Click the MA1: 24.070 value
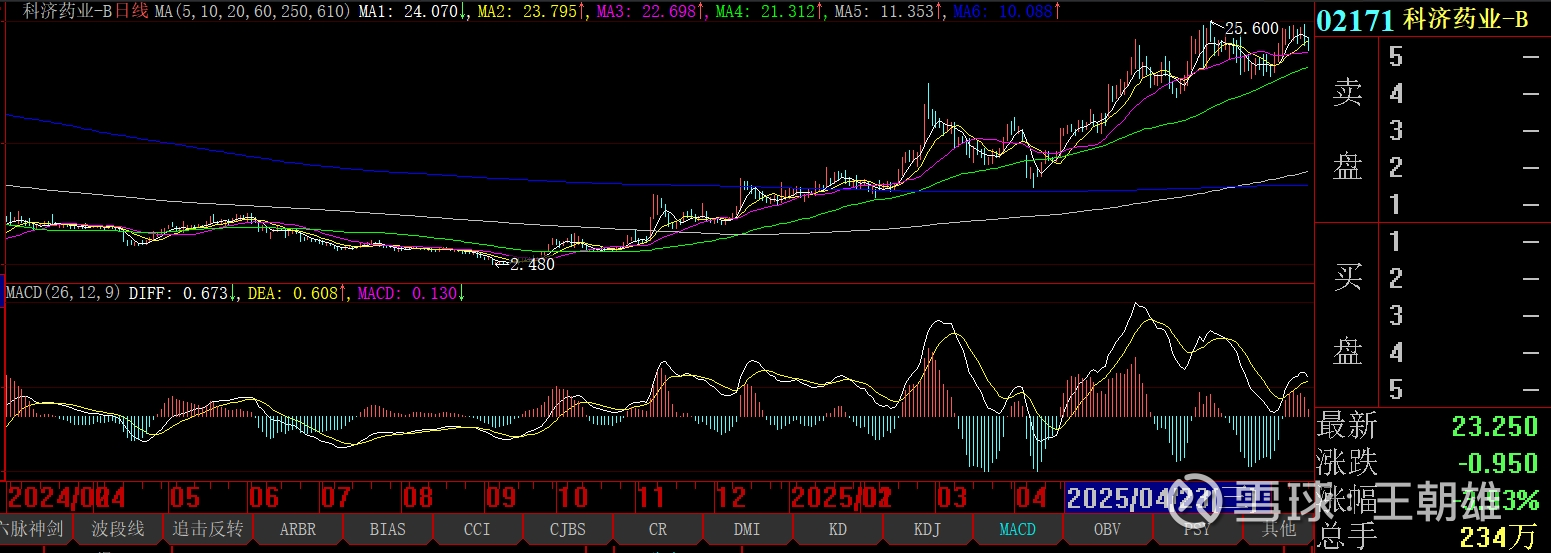The image size is (1551, 553). pyautogui.click(x=414, y=11)
